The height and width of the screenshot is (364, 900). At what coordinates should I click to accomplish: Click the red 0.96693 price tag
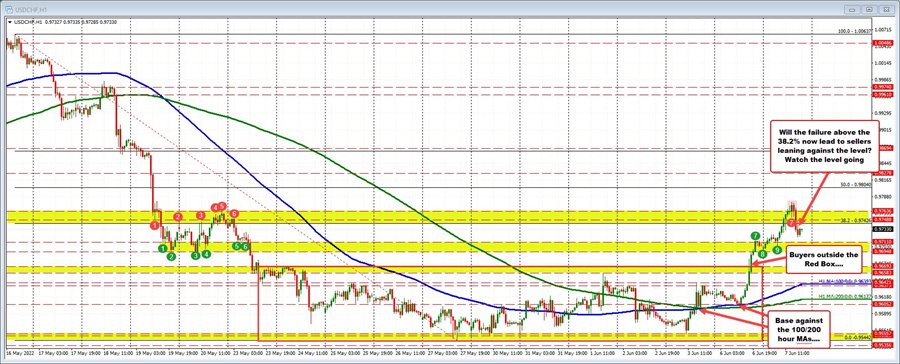[883, 266]
